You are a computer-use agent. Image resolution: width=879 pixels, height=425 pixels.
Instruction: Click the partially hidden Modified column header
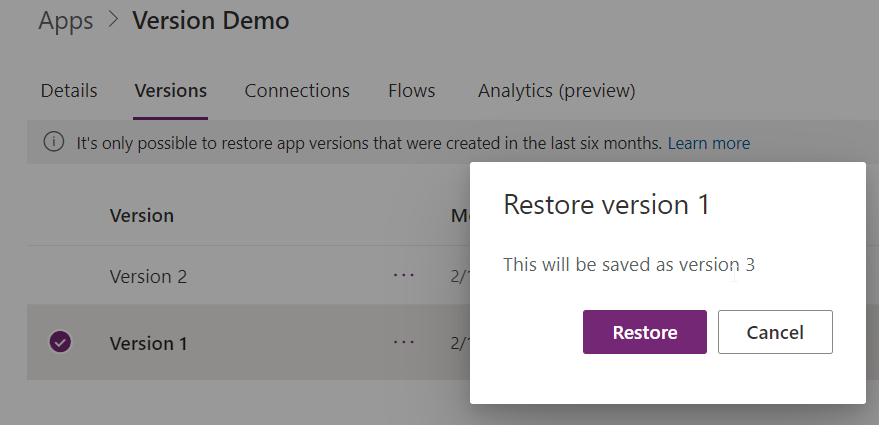pos(460,216)
